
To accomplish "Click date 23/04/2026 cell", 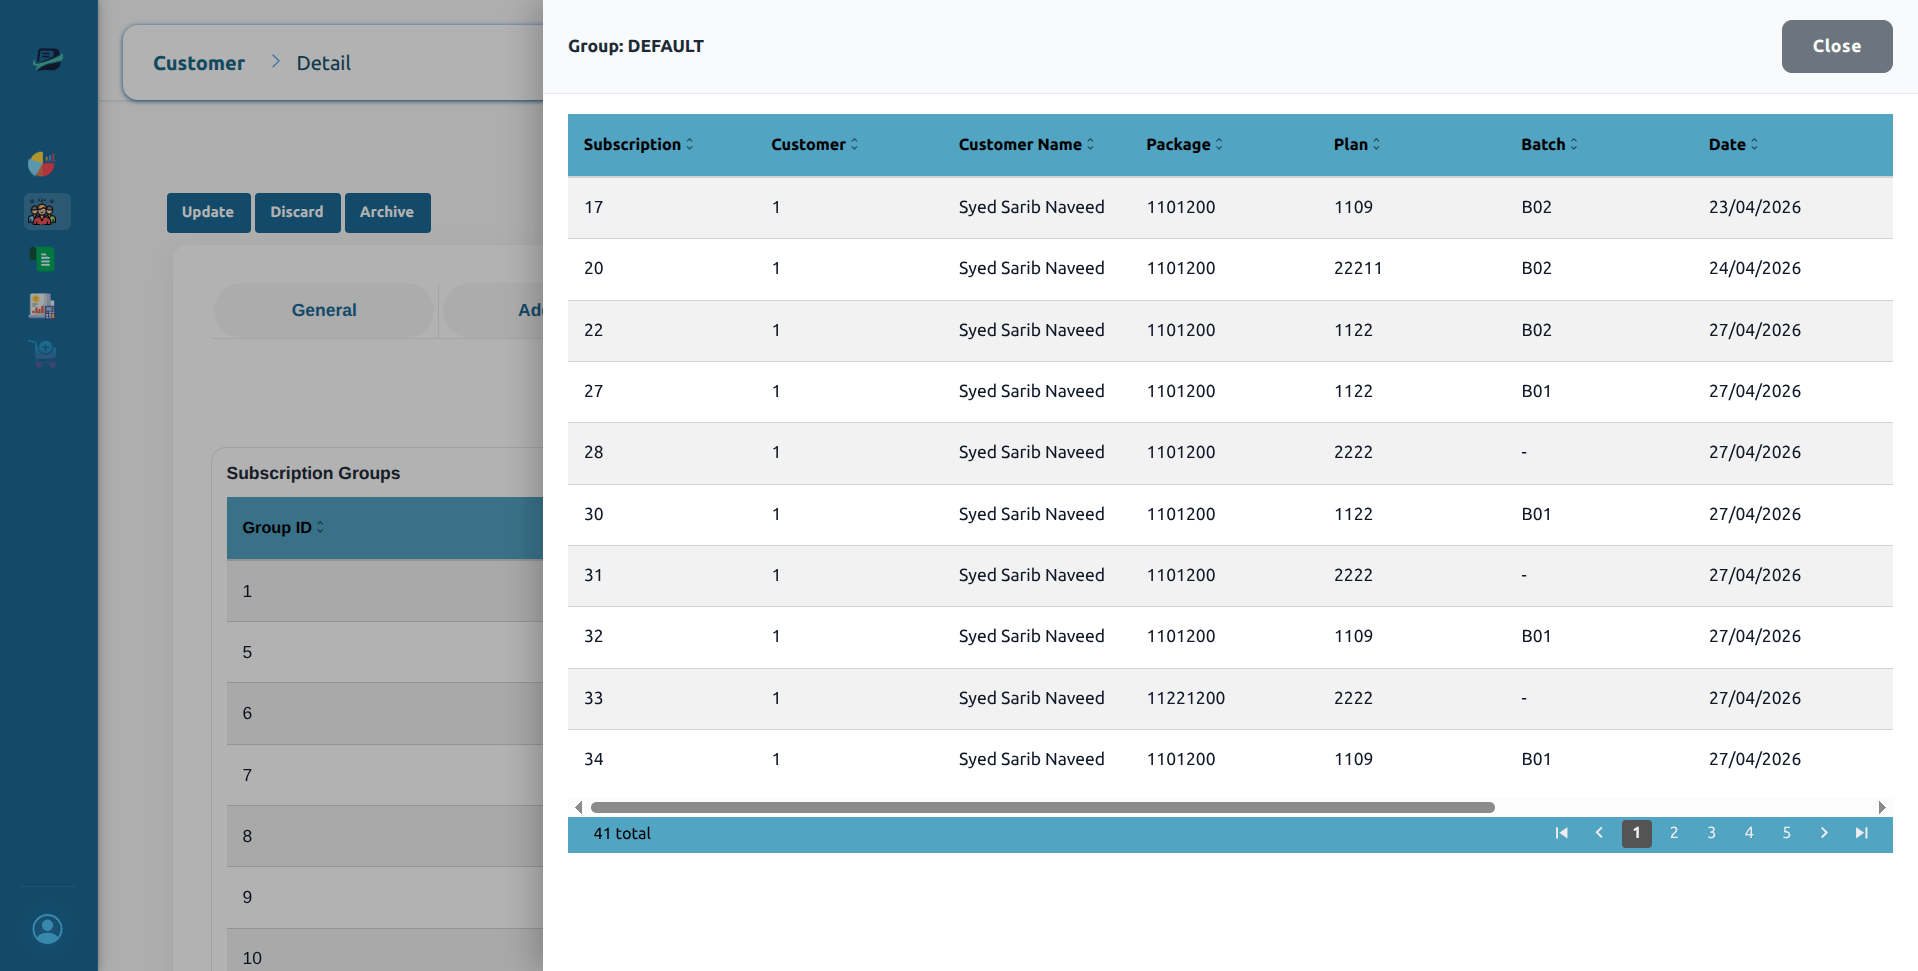I will [1755, 208].
